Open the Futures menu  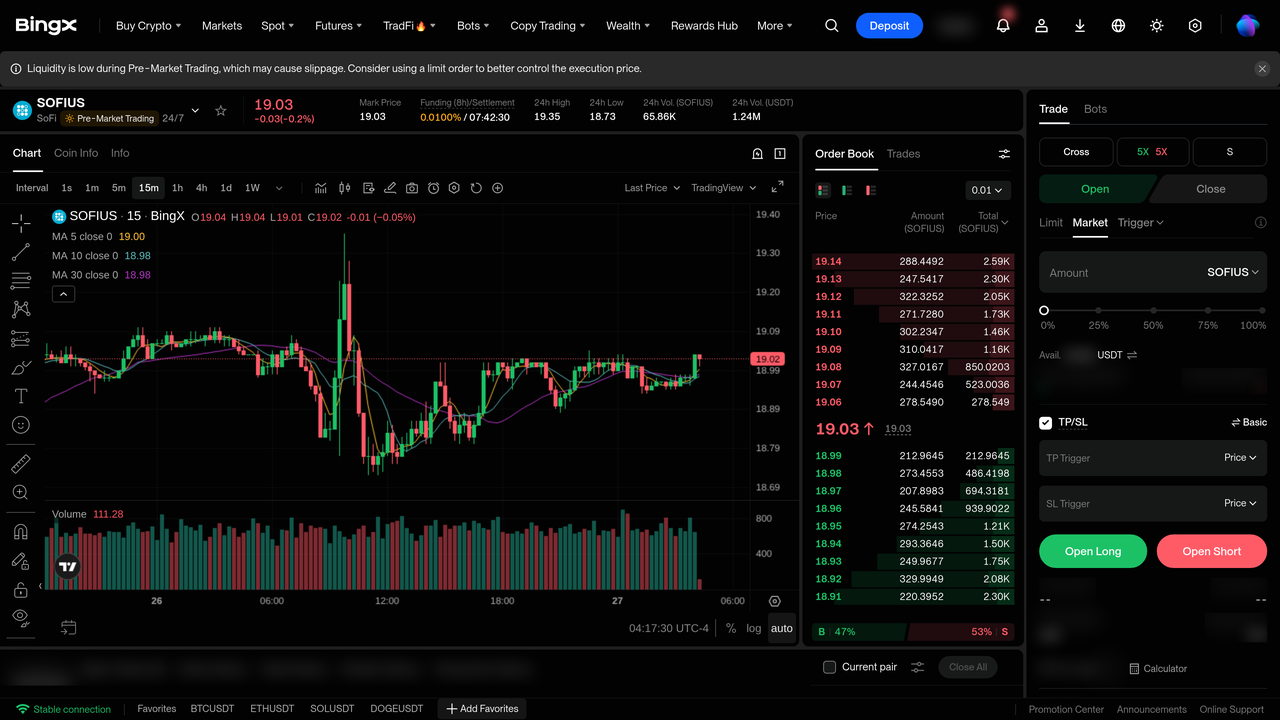(339, 26)
